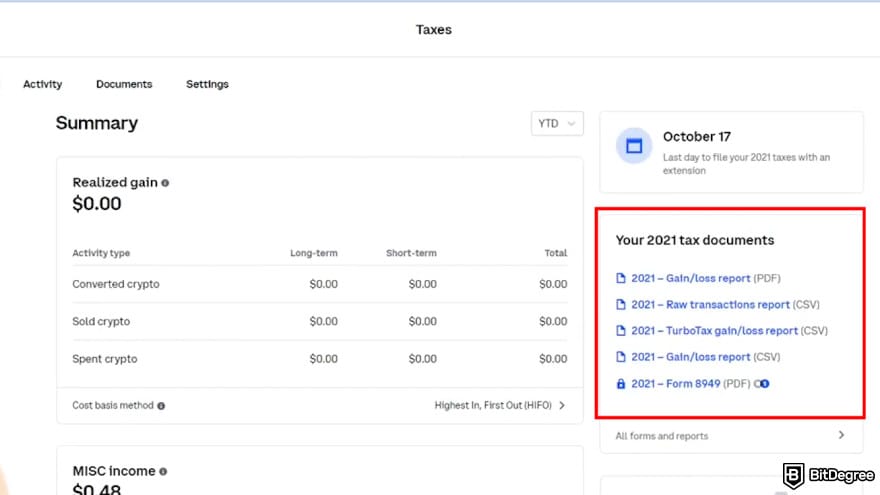Click the chevron next to All forms and reports
Screen dimensions: 880x495
[x=841, y=435]
